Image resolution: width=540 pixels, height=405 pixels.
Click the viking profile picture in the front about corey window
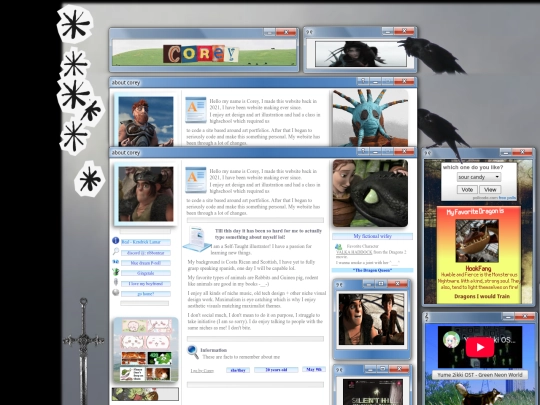[x=146, y=194]
